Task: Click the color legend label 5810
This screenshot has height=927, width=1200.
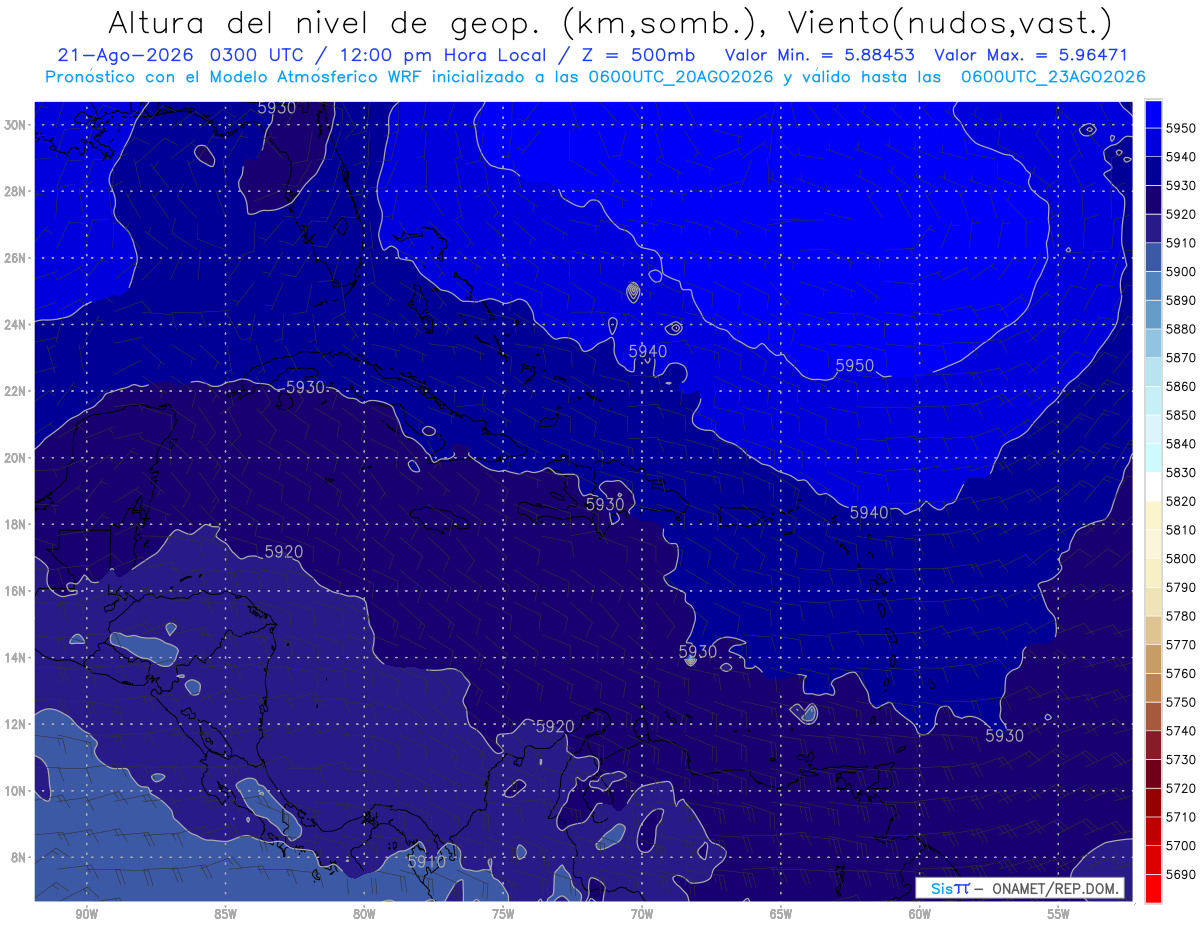Action: (1181, 530)
